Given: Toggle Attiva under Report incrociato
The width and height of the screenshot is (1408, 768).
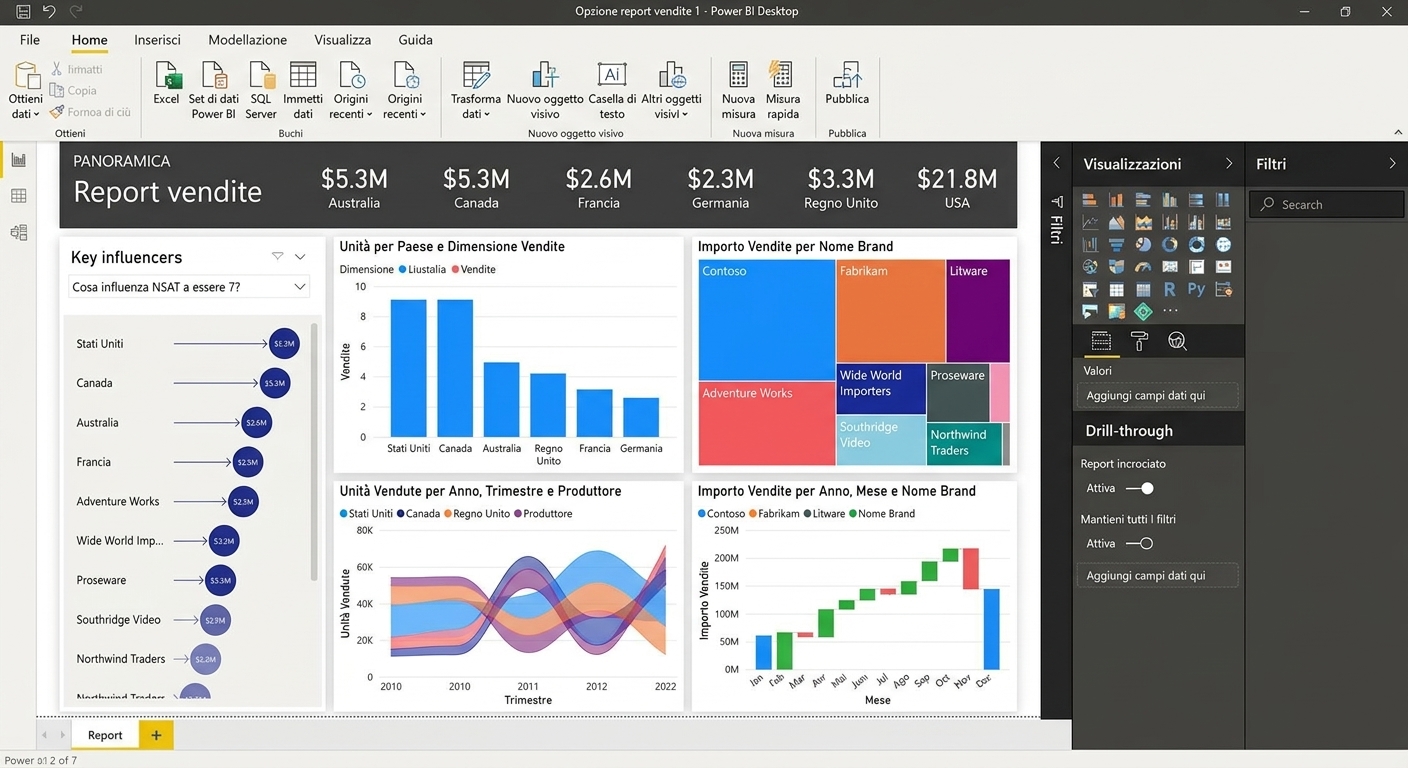Looking at the screenshot, I should [1139, 488].
